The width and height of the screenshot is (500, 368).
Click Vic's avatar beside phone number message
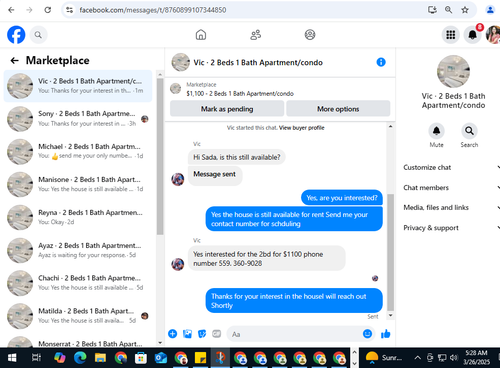coord(178,264)
